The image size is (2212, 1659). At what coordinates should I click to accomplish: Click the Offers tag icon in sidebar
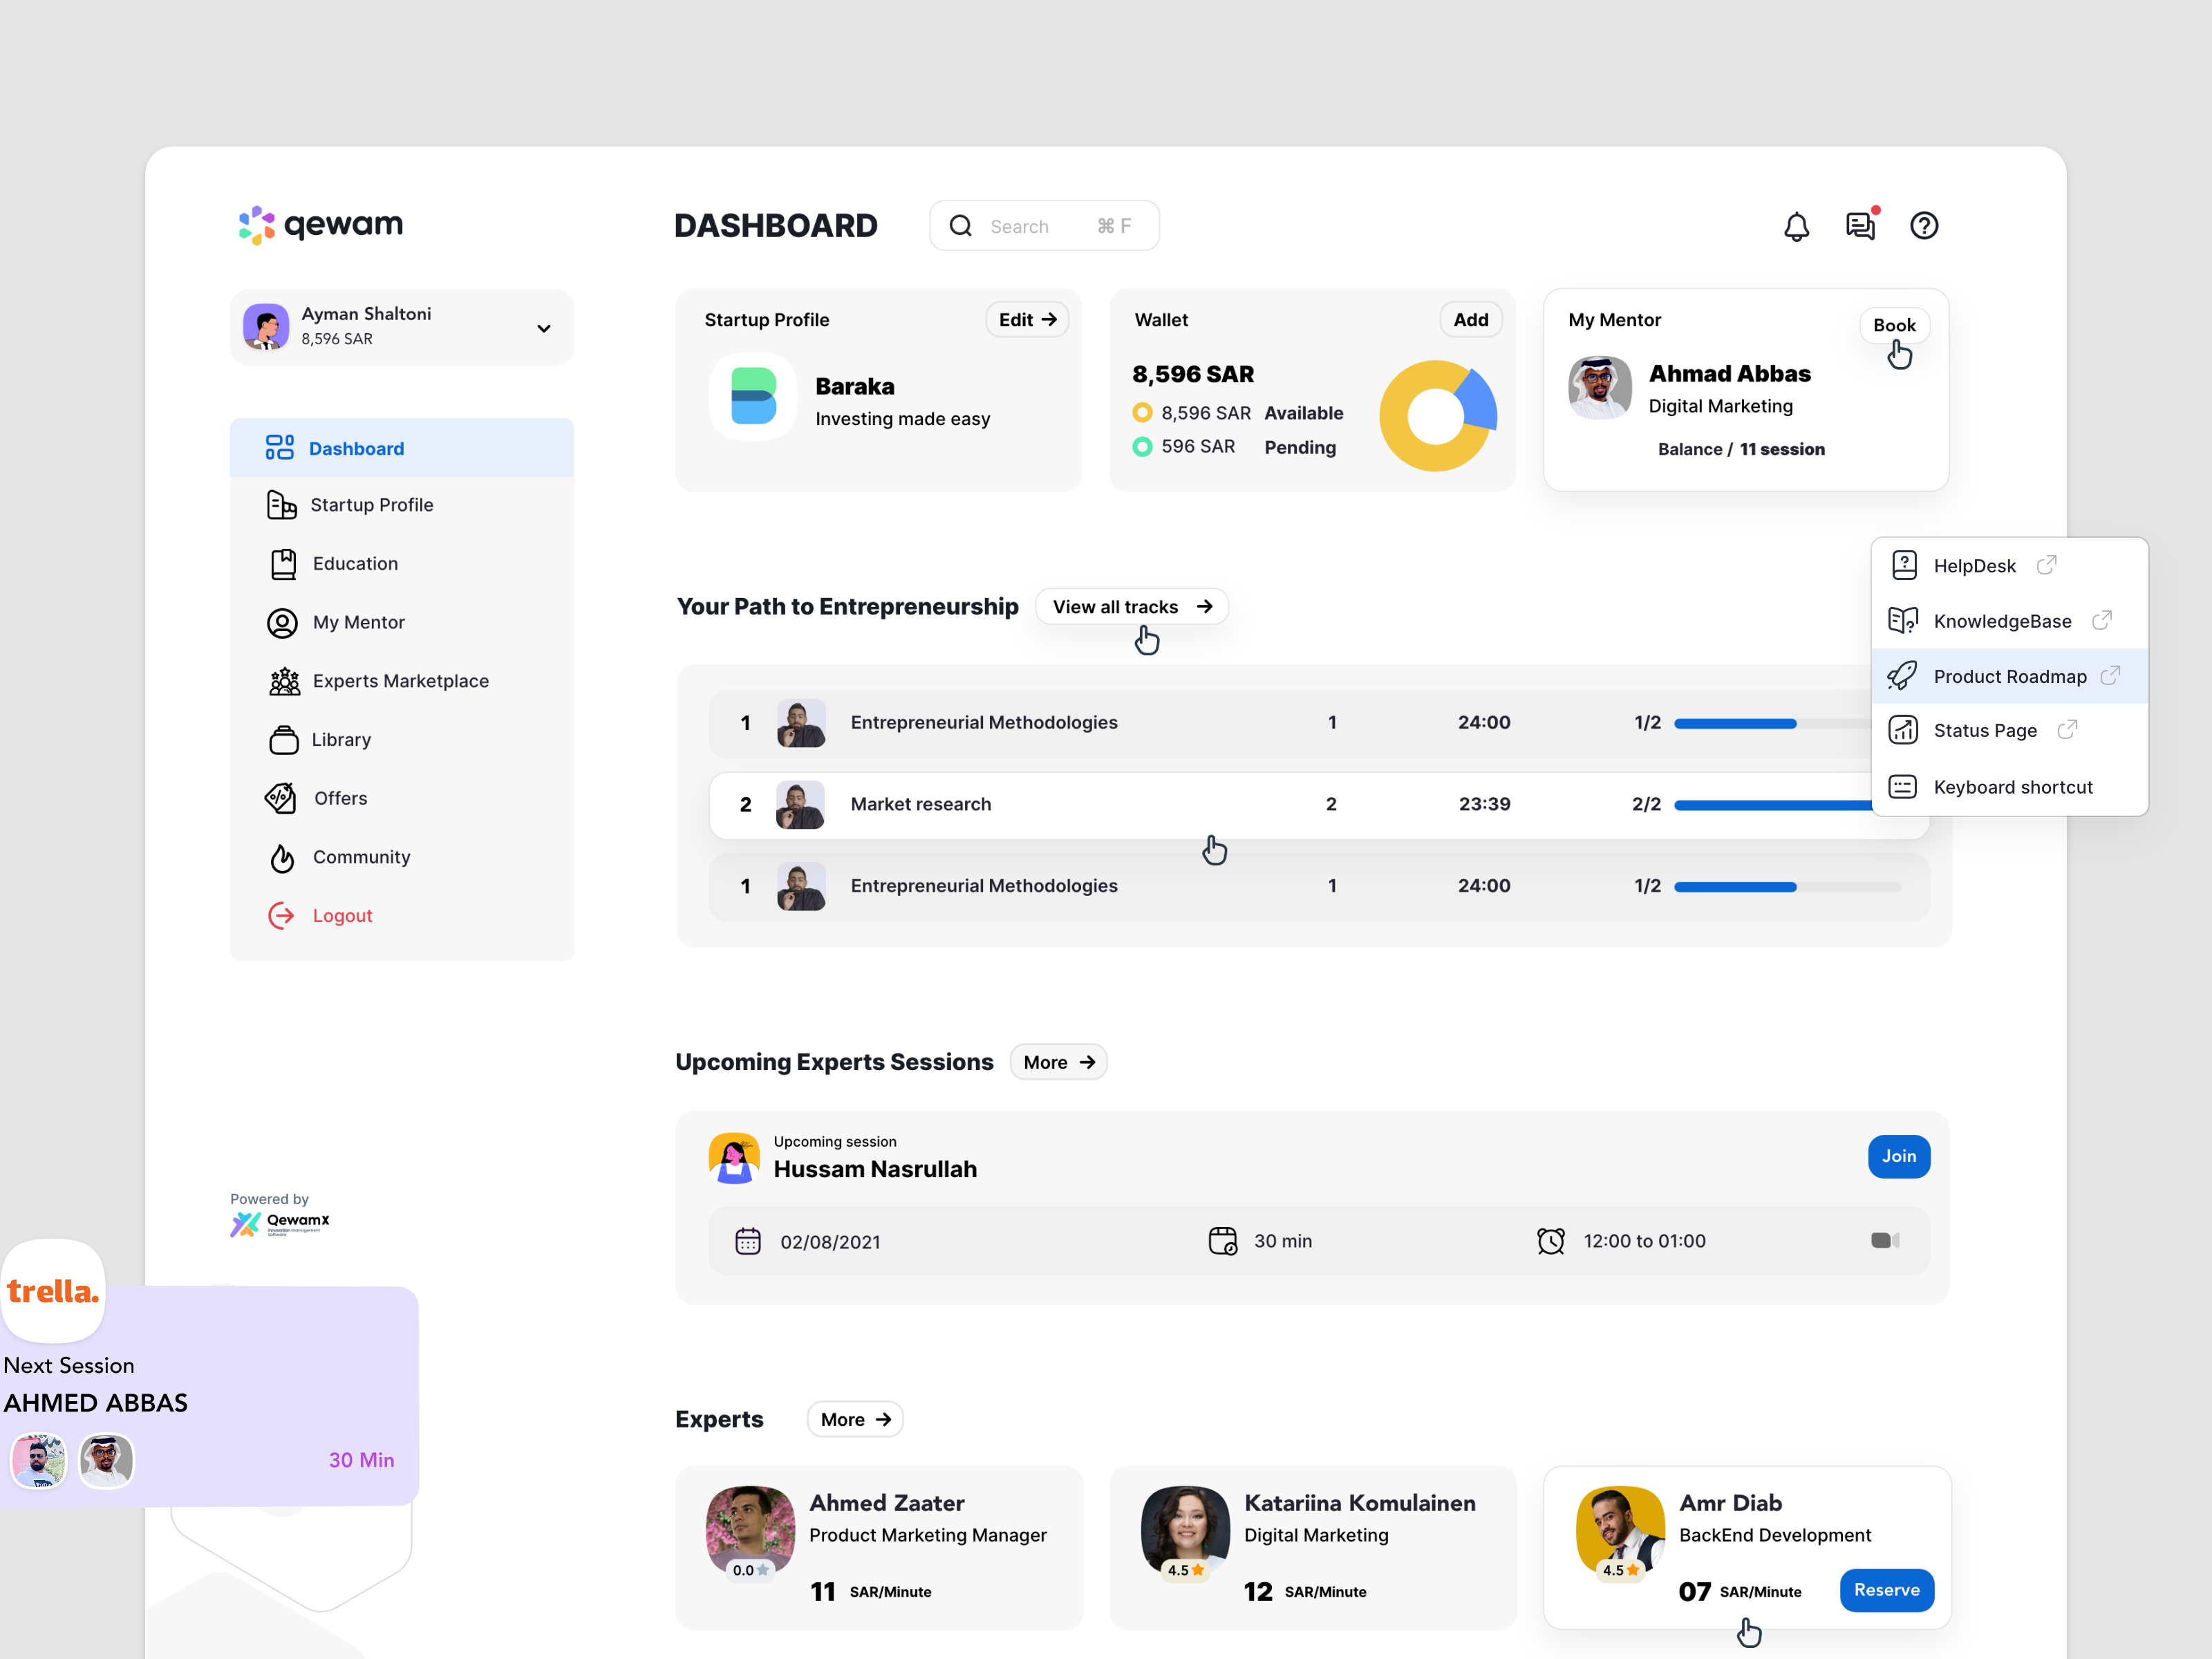tap(281, 798)
